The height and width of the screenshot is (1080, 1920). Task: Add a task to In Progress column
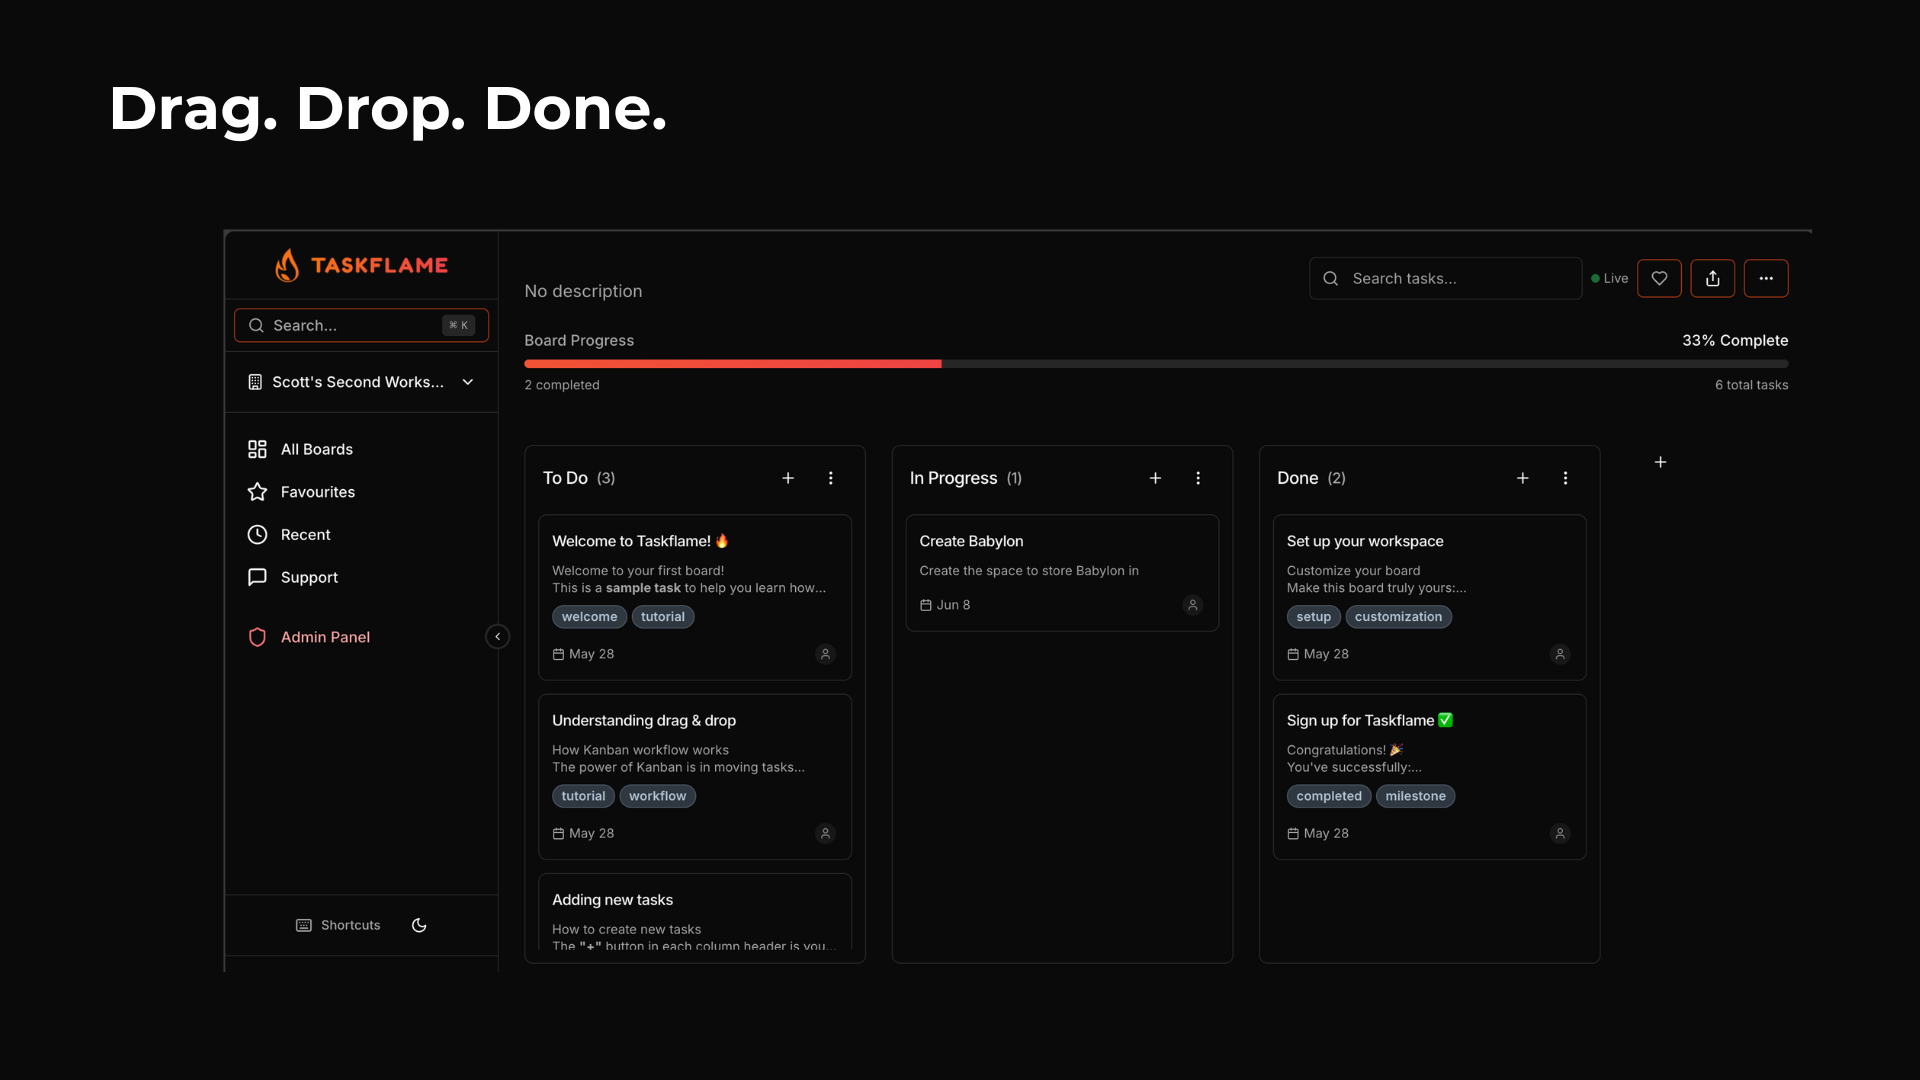[1155, 478]
